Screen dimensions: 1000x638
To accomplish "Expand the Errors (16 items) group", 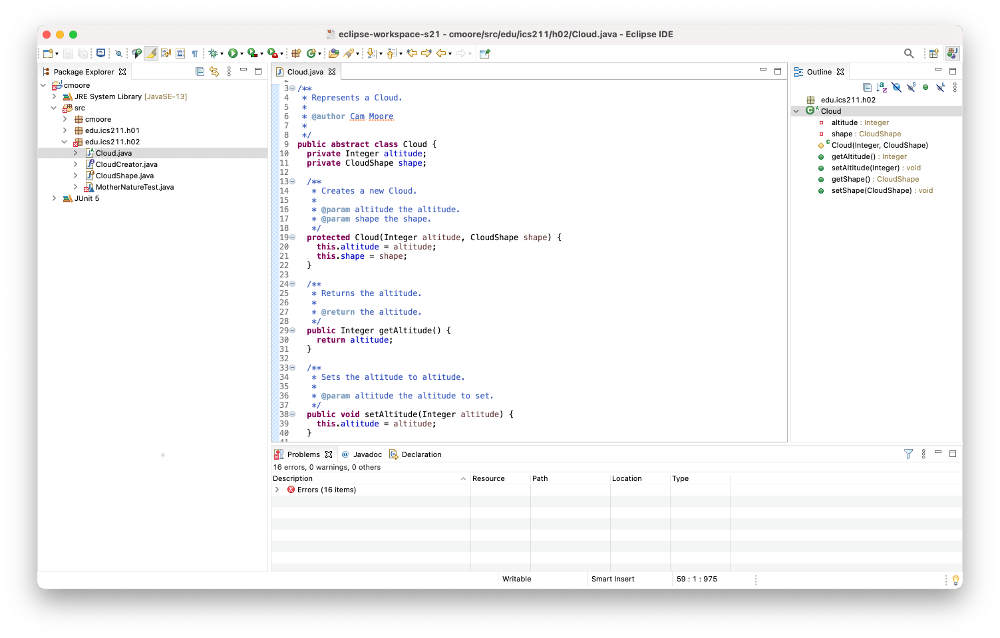I will (x=277, y=490).
